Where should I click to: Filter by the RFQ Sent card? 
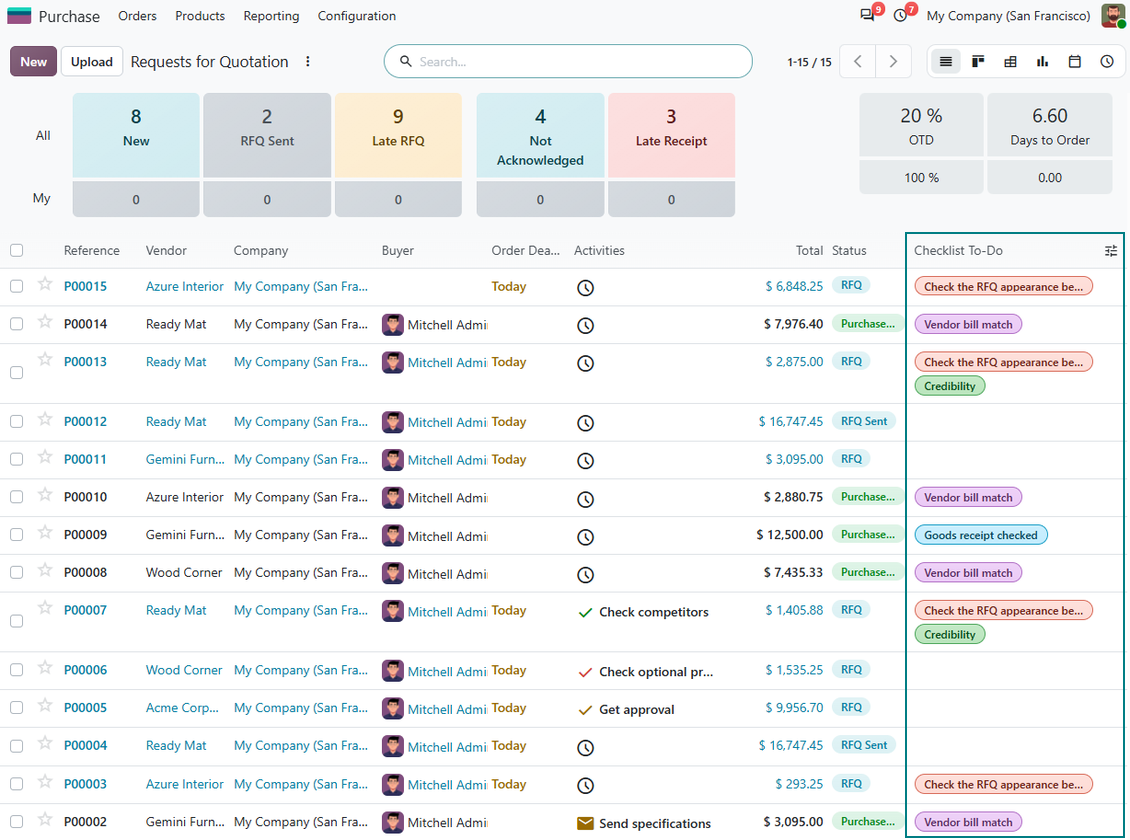pos(267,135)
